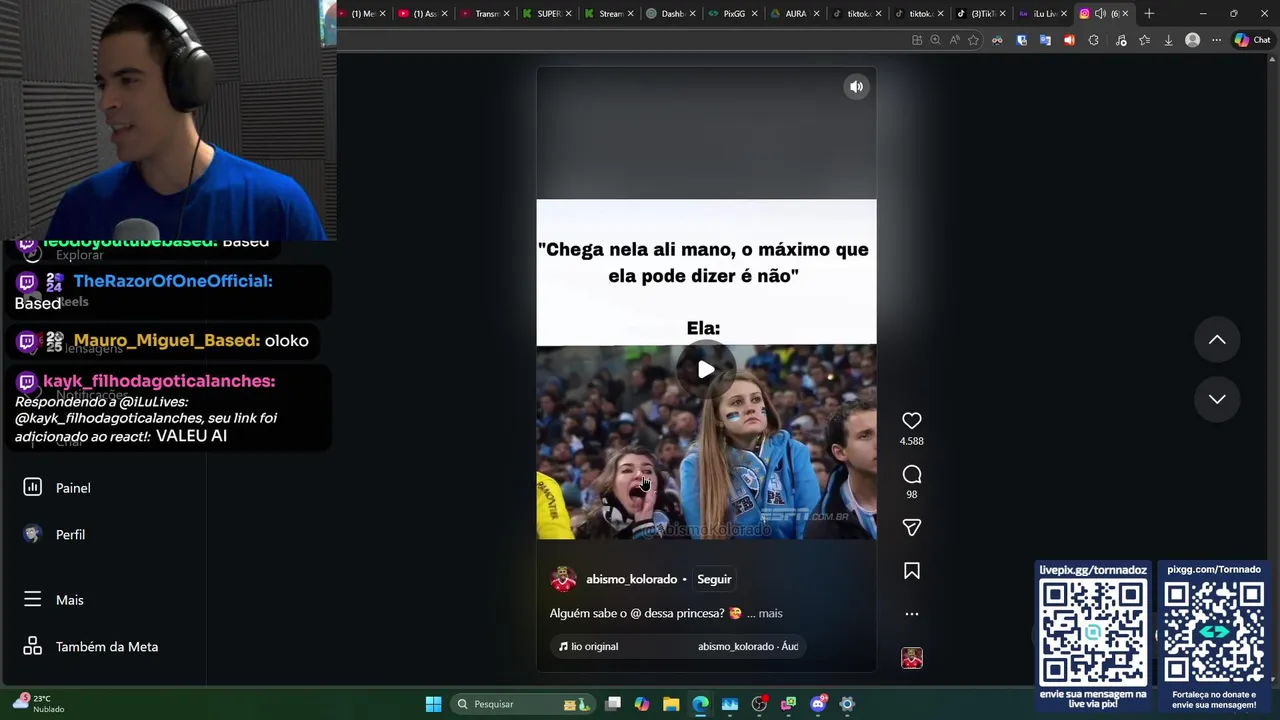
Task: Open browser settings and more menu
Action: pos(1216,40)
